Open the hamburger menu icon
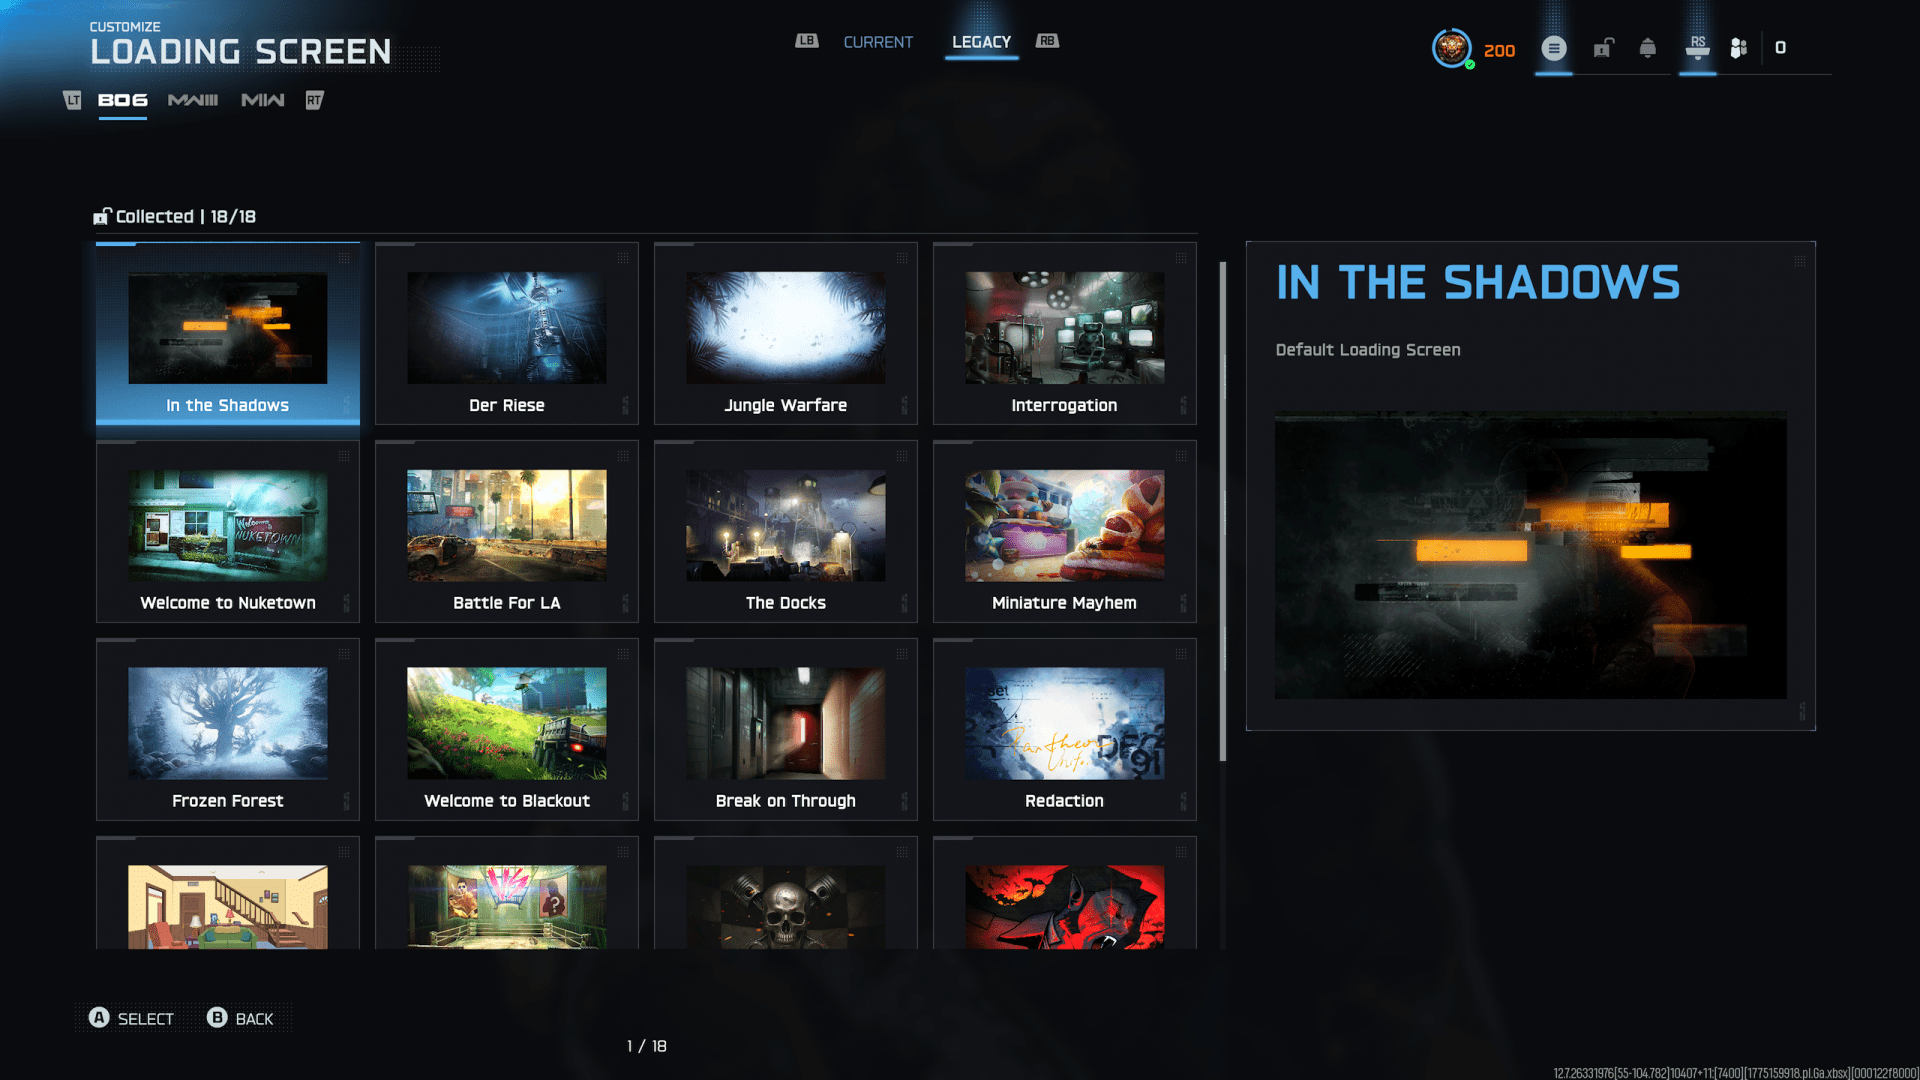This screenshot has width=1920, height=1080. point(1553,48)
